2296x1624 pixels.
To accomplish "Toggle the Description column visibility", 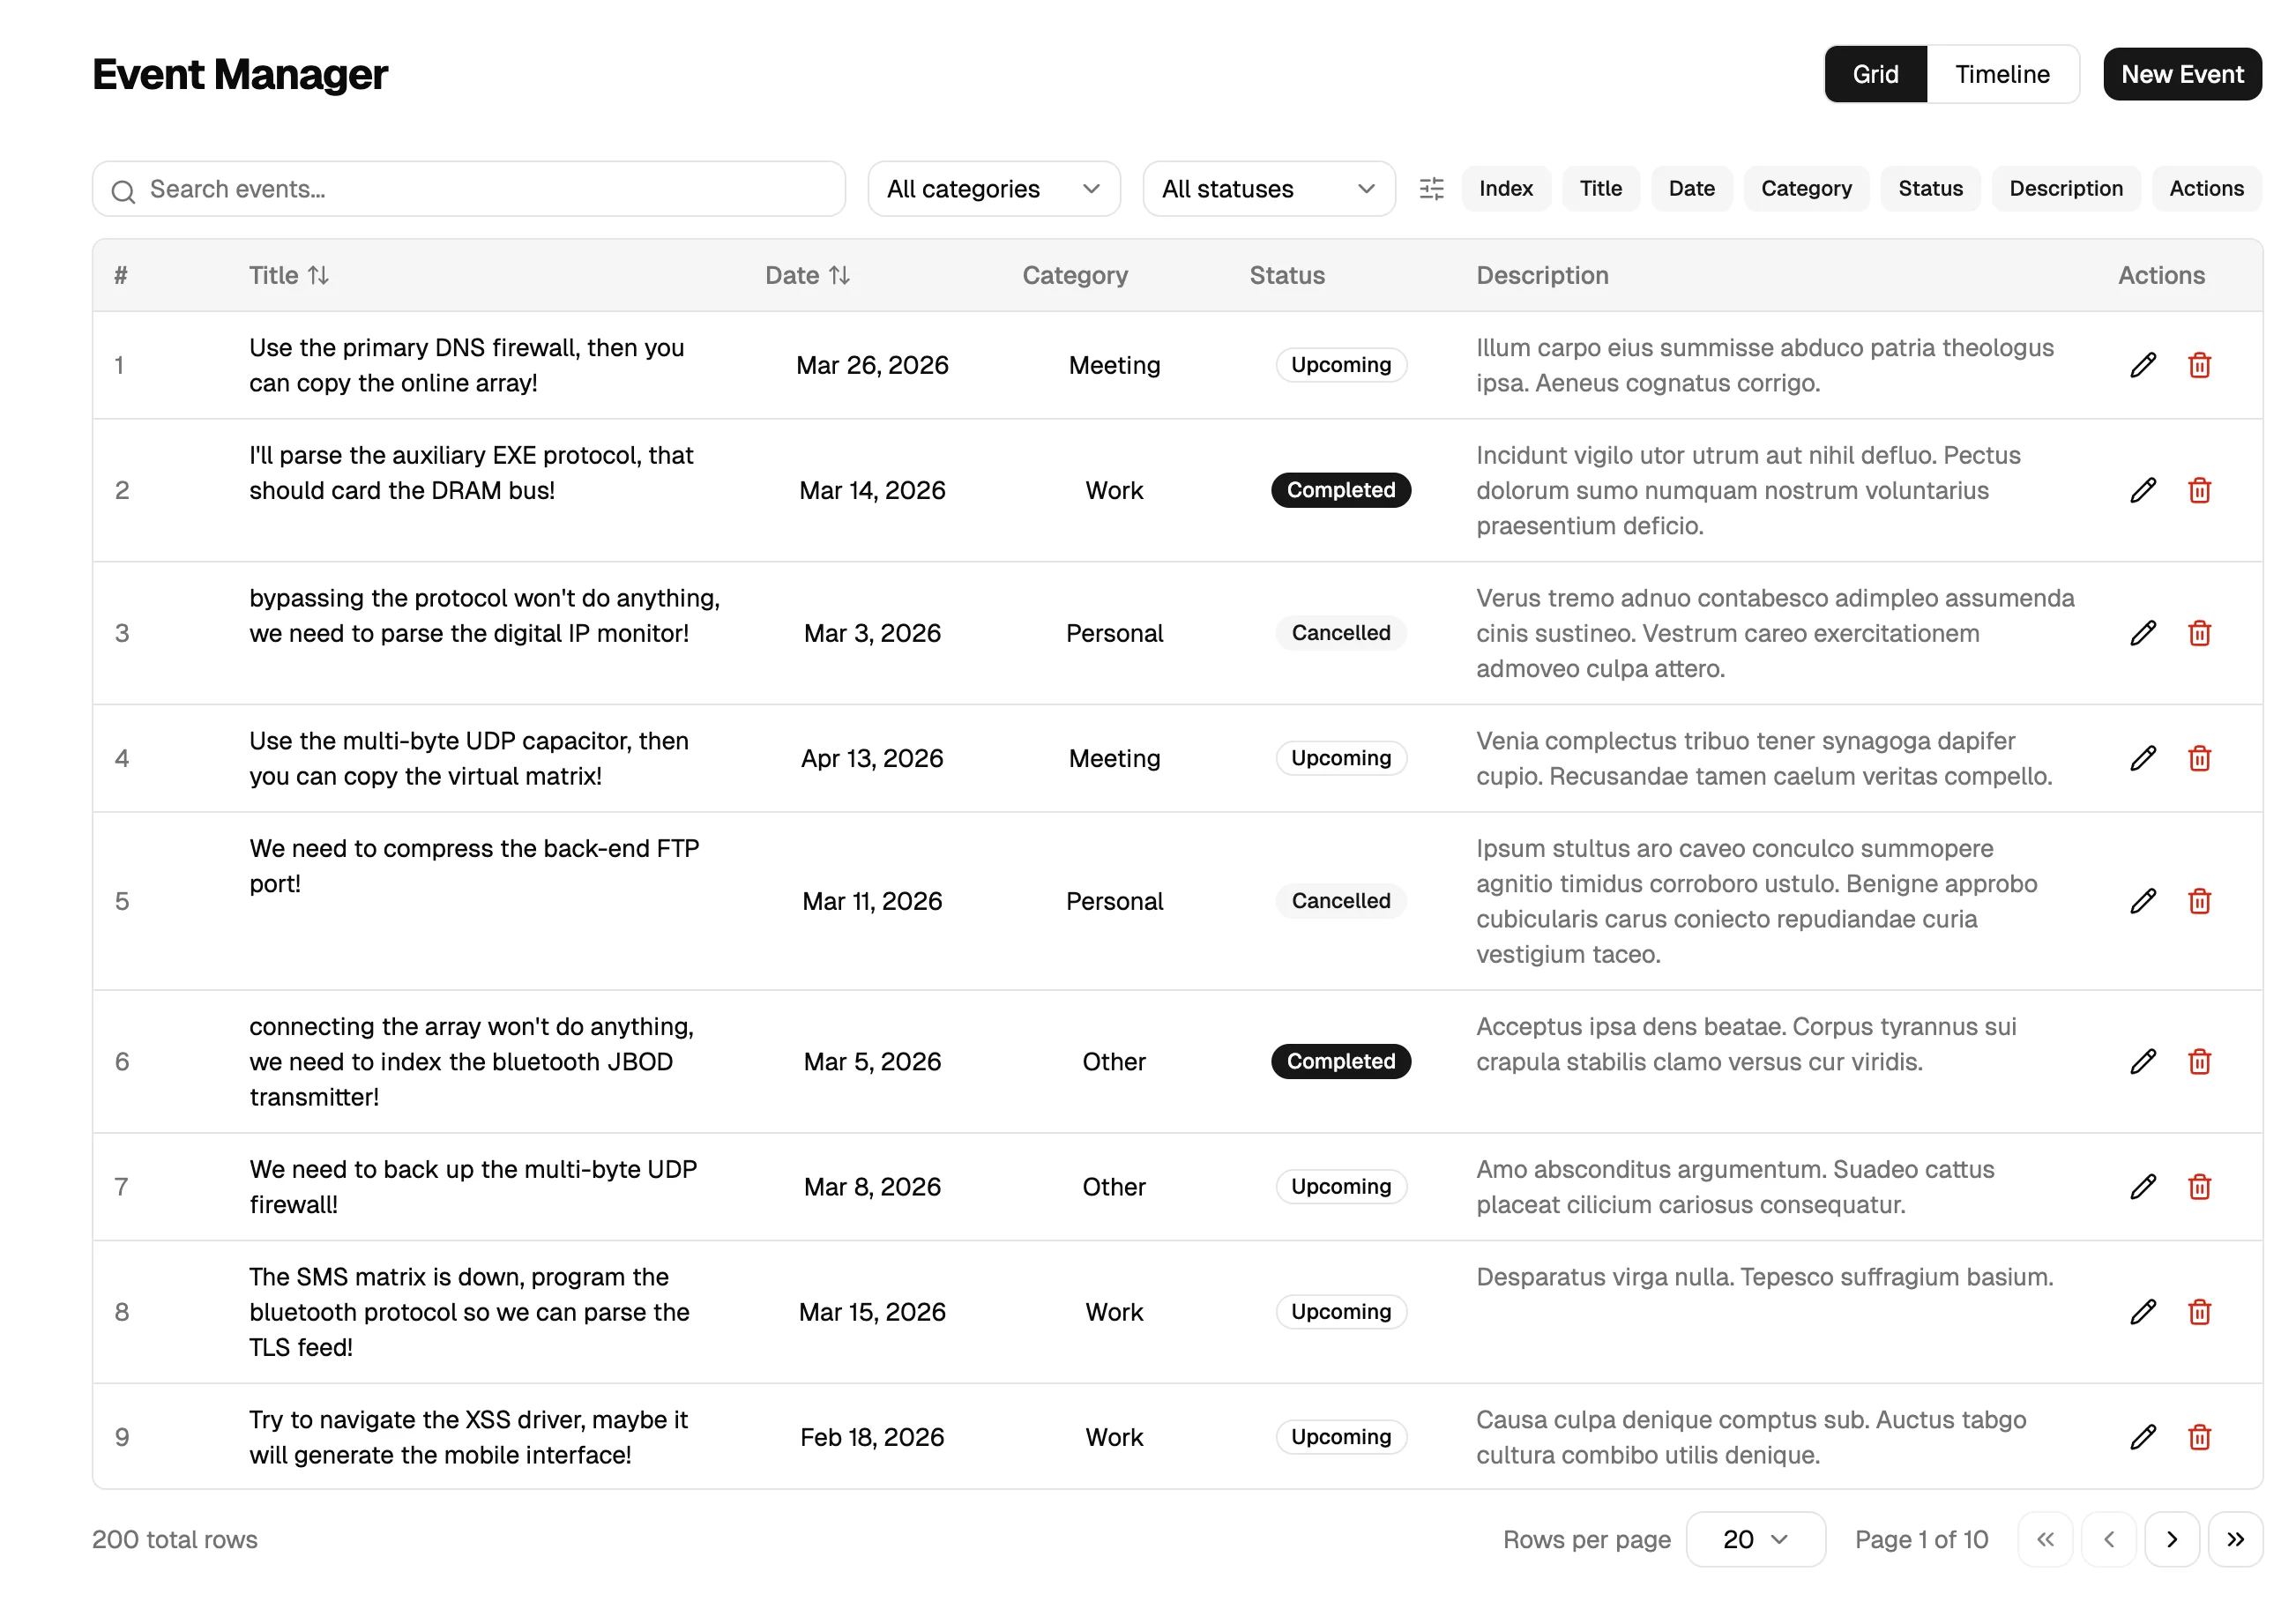I will click(x=2065, y=188).
